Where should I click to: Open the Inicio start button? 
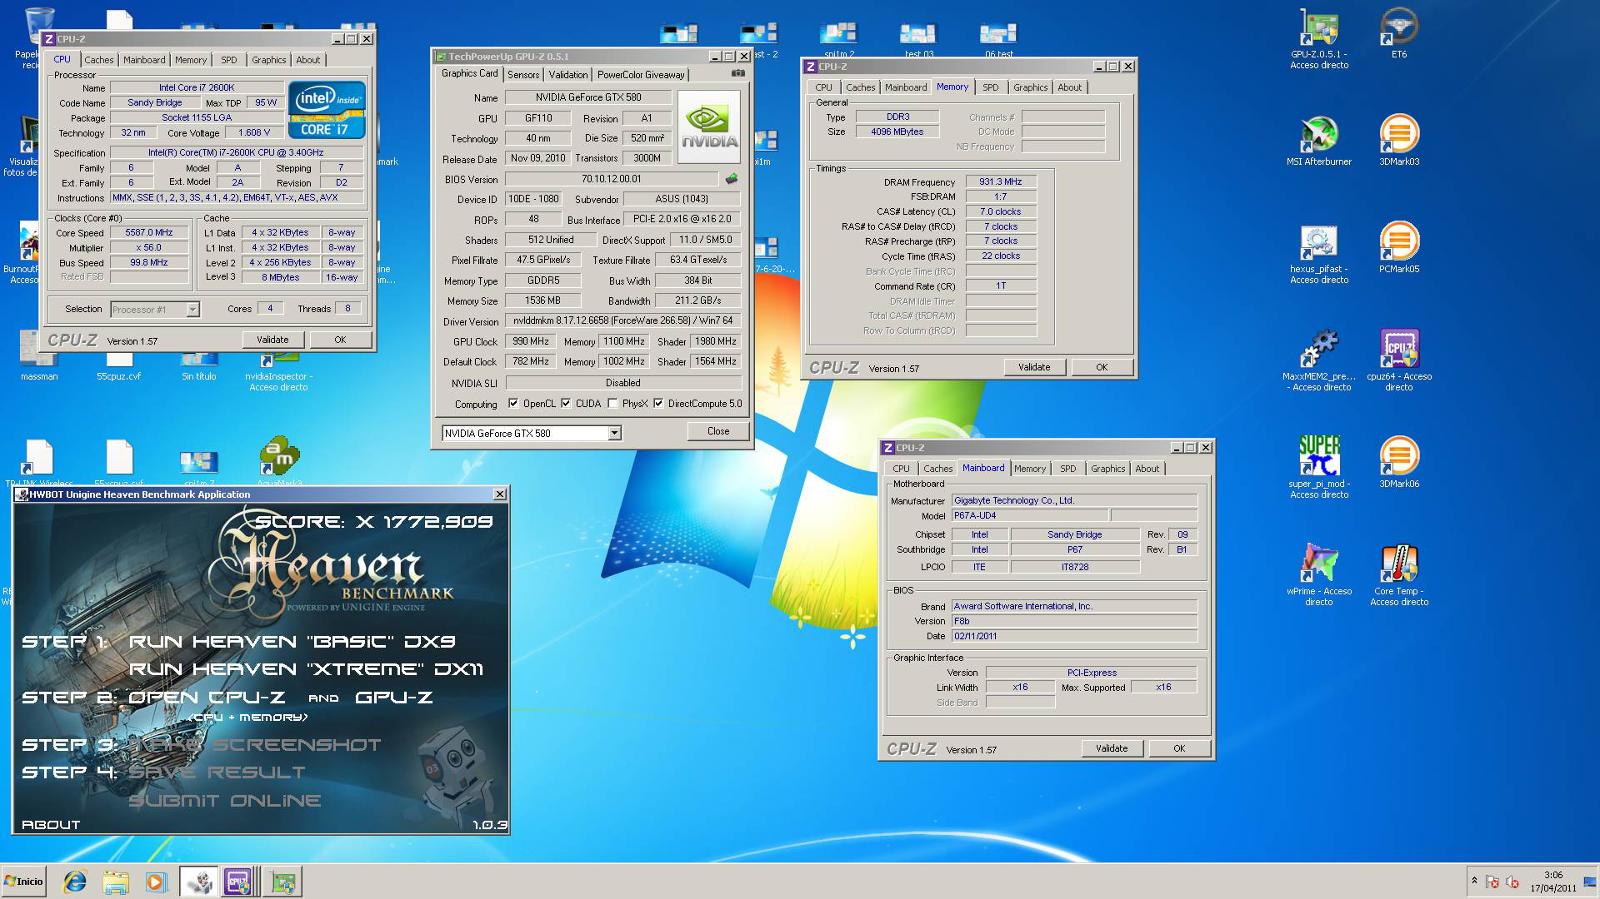(24, 881)
